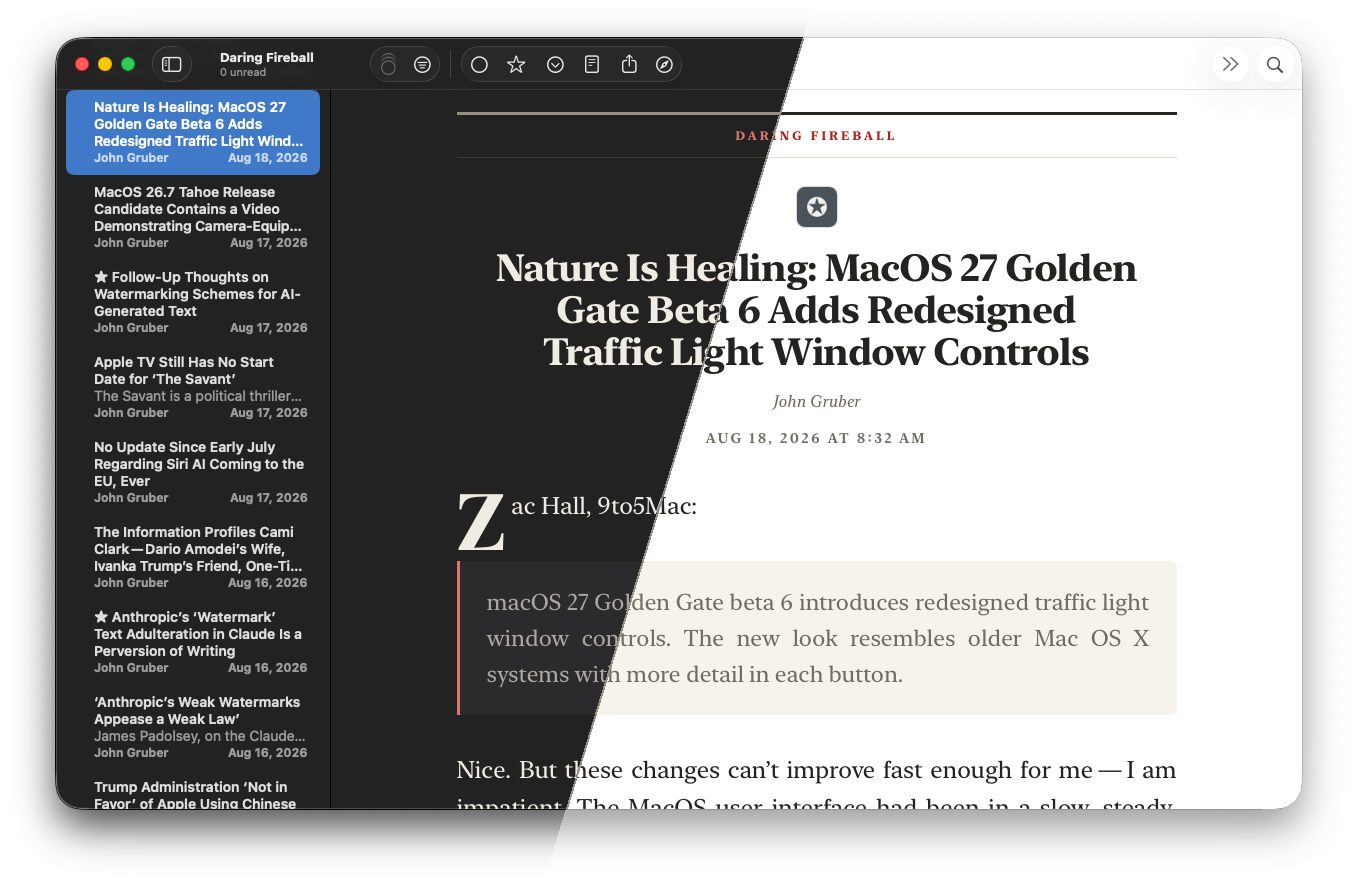
Task: Click the macOS 27 Golden Gate blockquote
Action: pyautogui.click(x=817, y=638)
